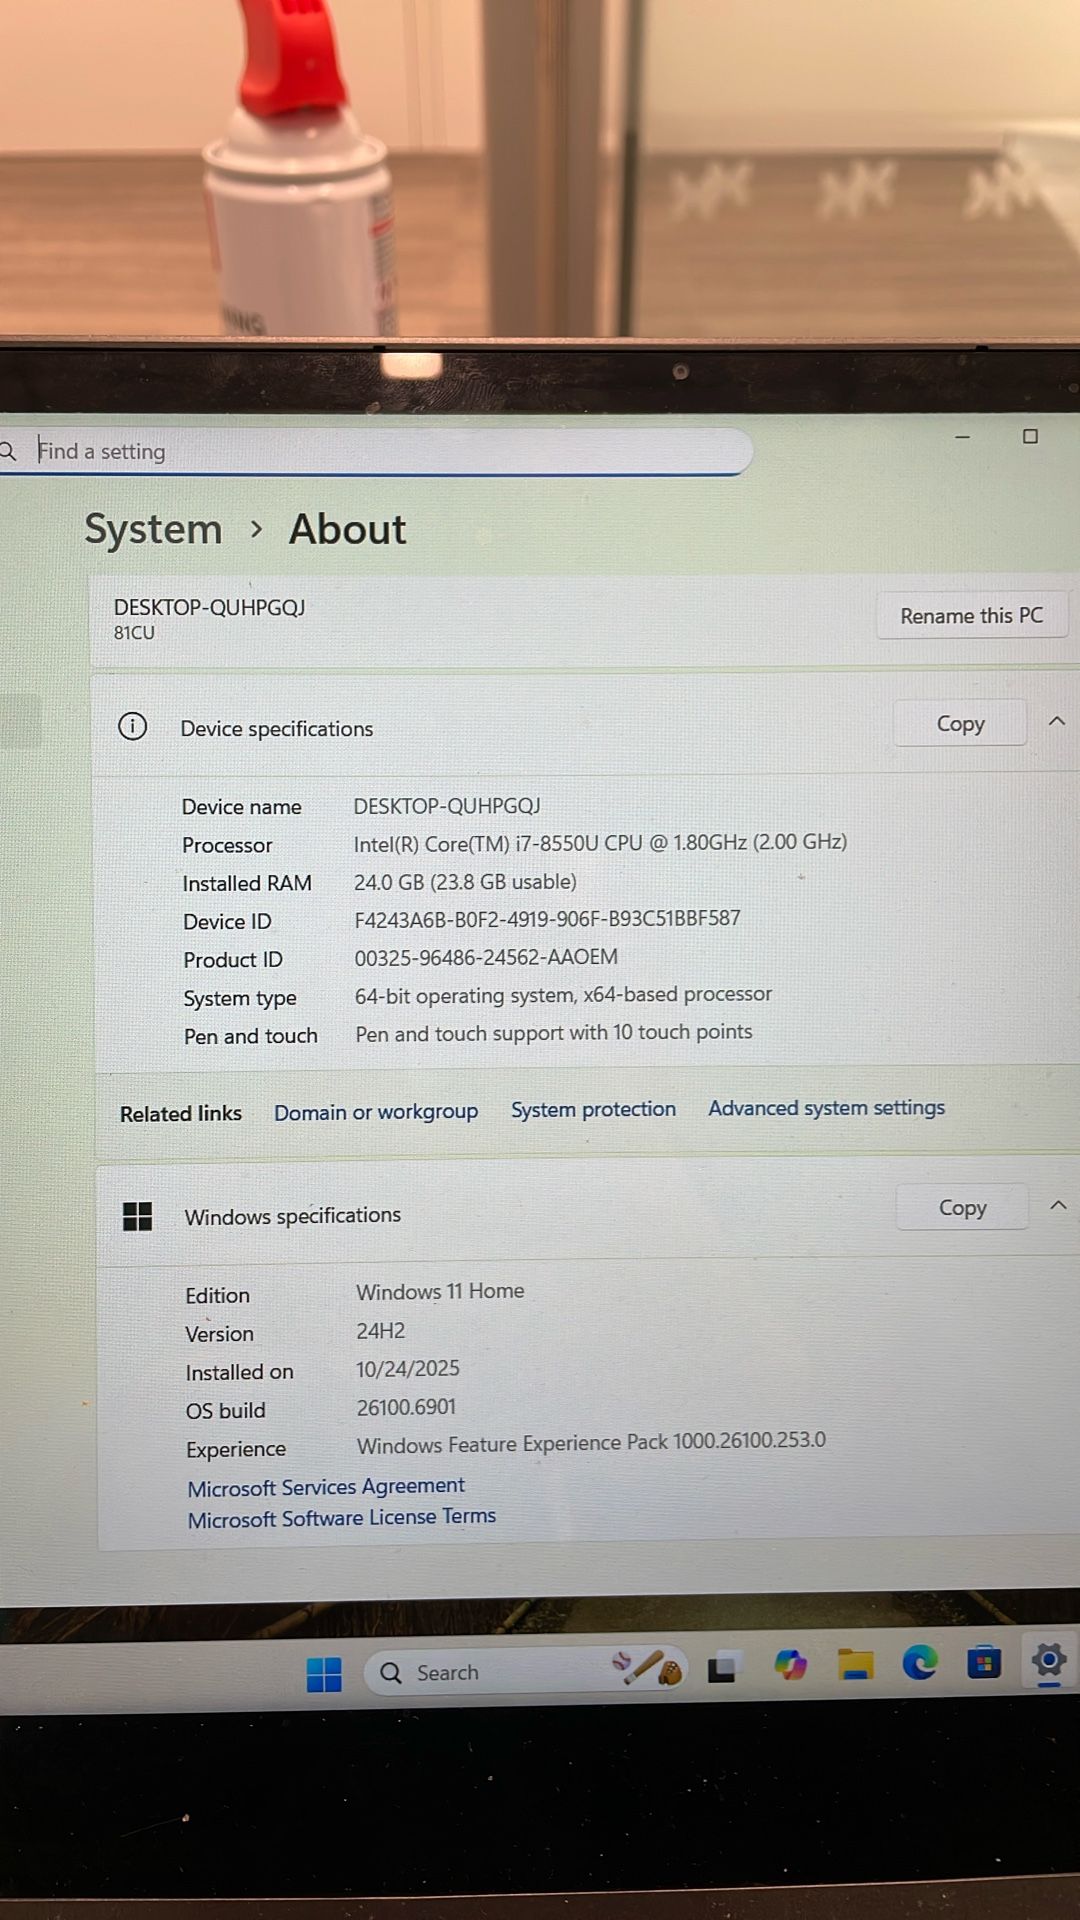1080x1920 pixels.
Task: Select the Edition value Windows 11 Home
Action: click(440, 1291)
